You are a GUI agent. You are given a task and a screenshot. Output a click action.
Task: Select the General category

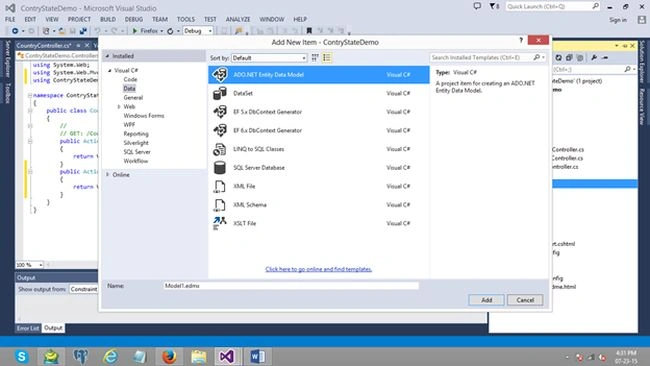(133, 97)
